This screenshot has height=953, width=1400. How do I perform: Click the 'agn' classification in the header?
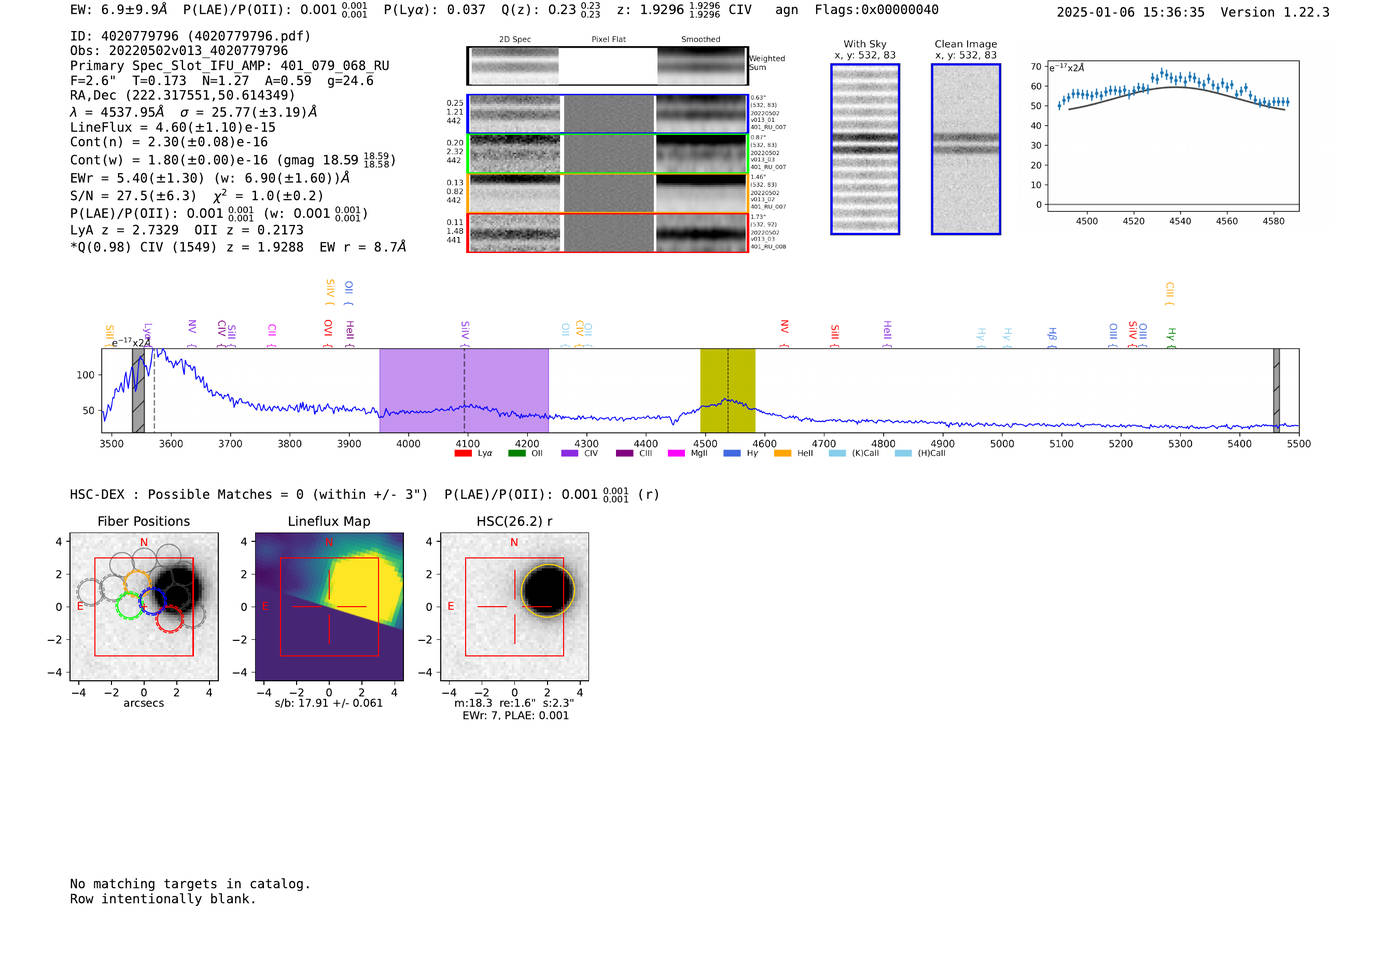pos(787,10)
